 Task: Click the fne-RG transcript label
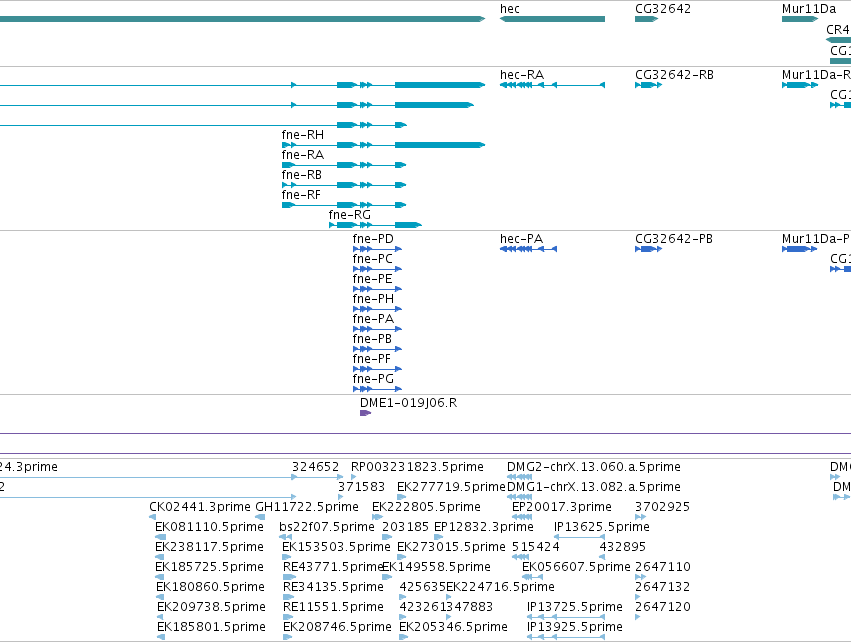point(350,215)
